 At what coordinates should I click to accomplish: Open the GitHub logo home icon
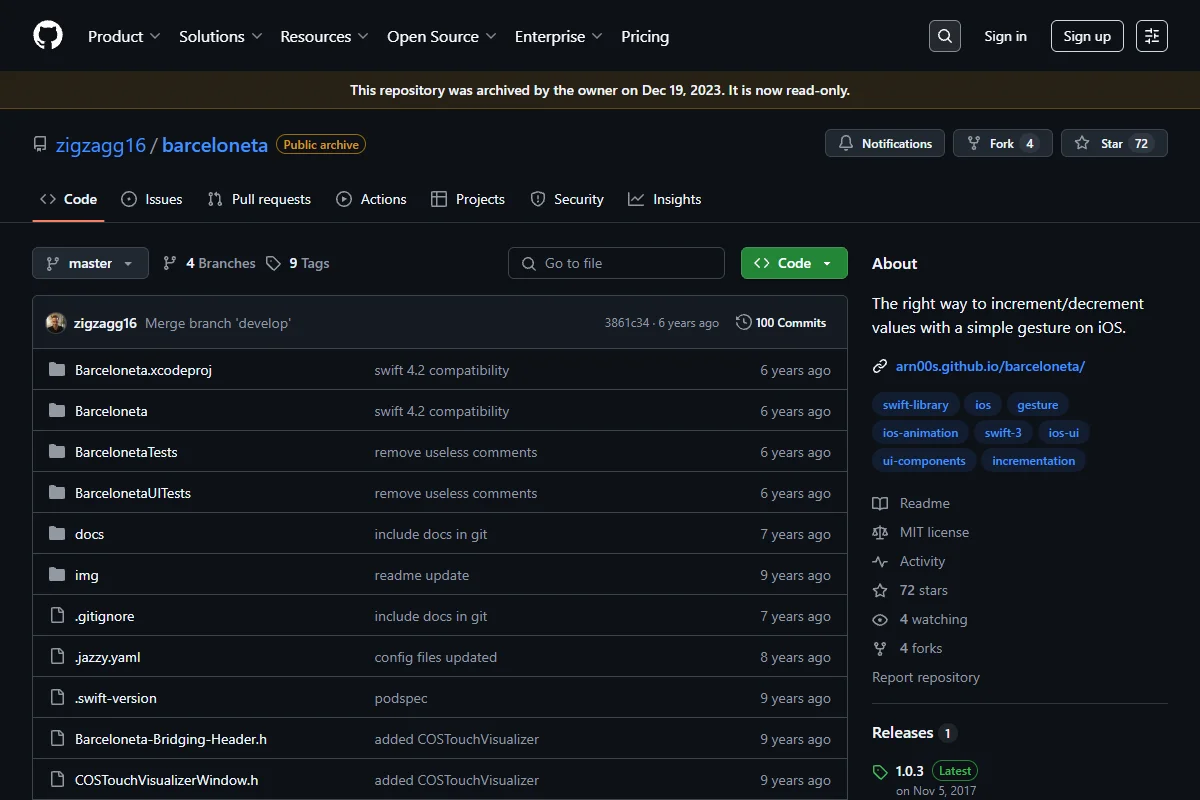[48, 36]
